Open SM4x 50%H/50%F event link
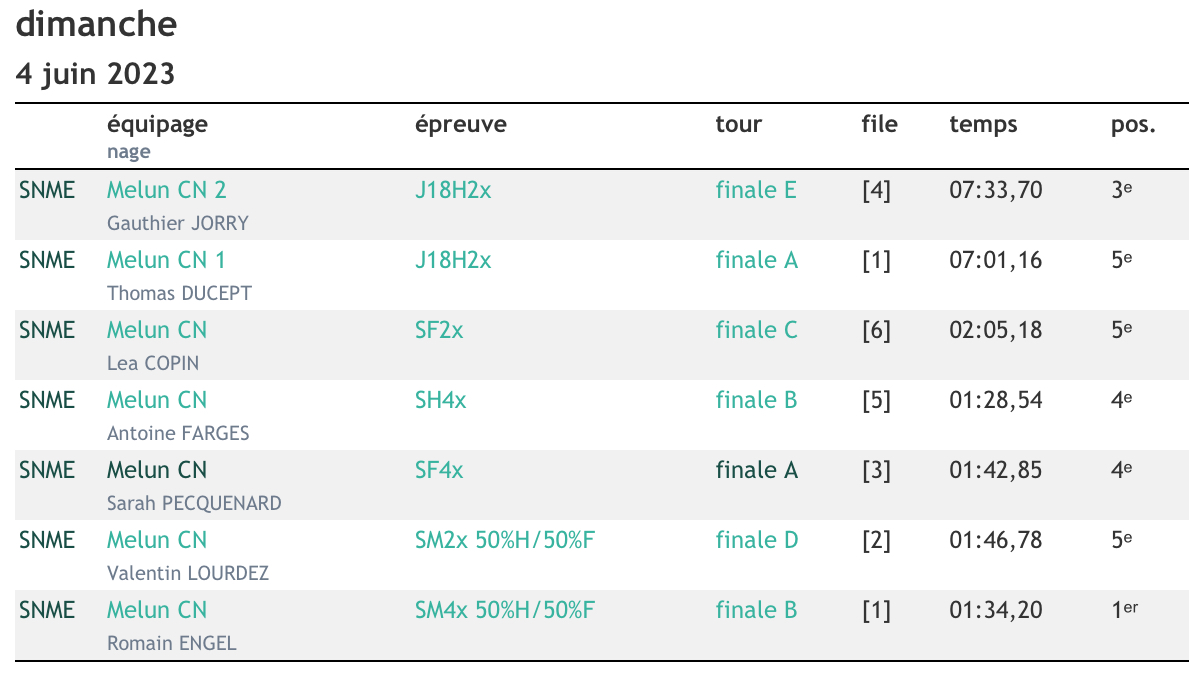This screenshot has height=677, width=1189. (x=505, y=610)
